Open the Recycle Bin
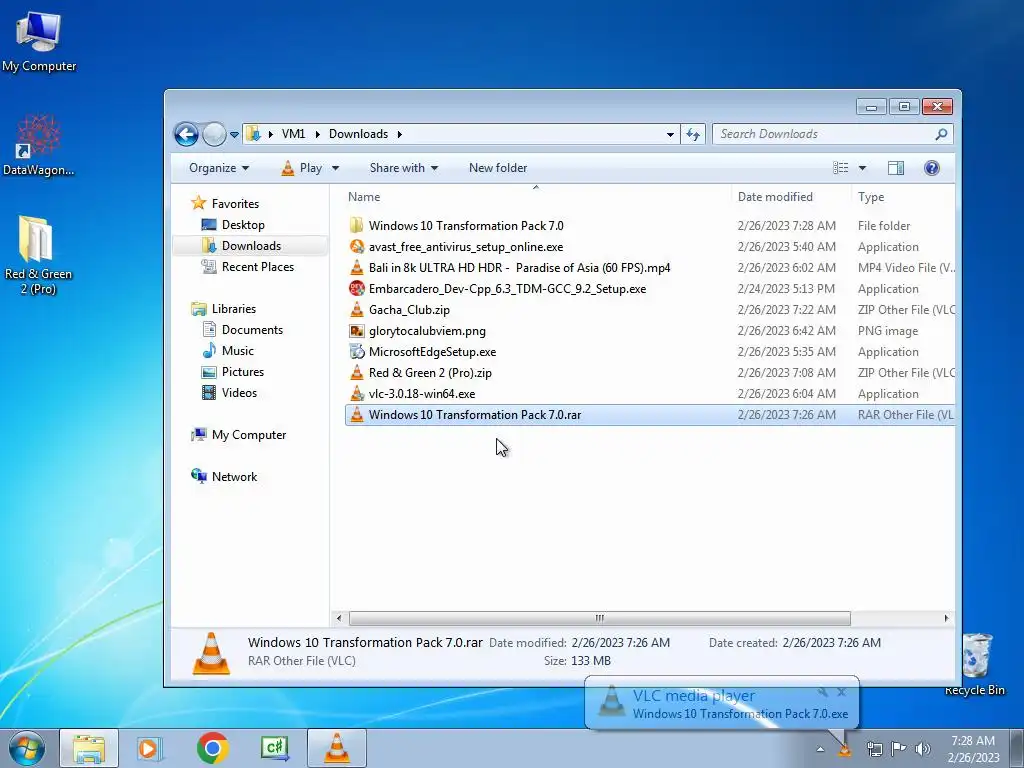This screenshot has height=768, width=1024. [x=976, y=664]
